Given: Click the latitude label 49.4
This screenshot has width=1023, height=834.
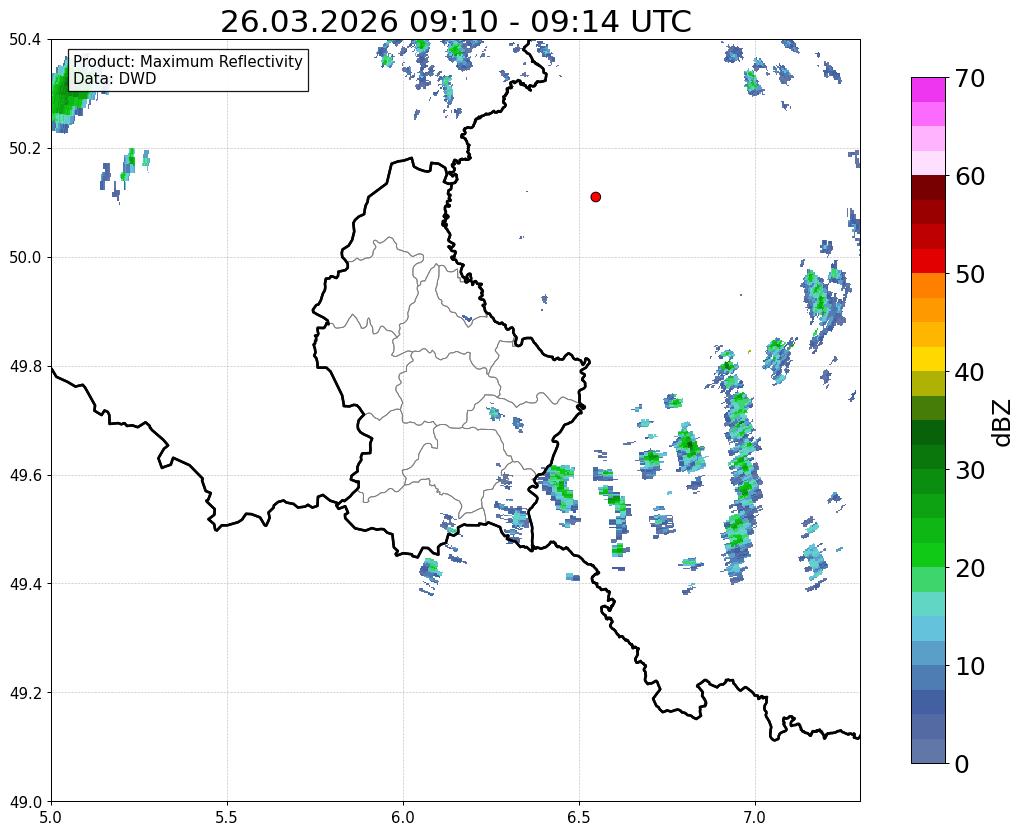Looking at the screenshot, I should (25, 584).
